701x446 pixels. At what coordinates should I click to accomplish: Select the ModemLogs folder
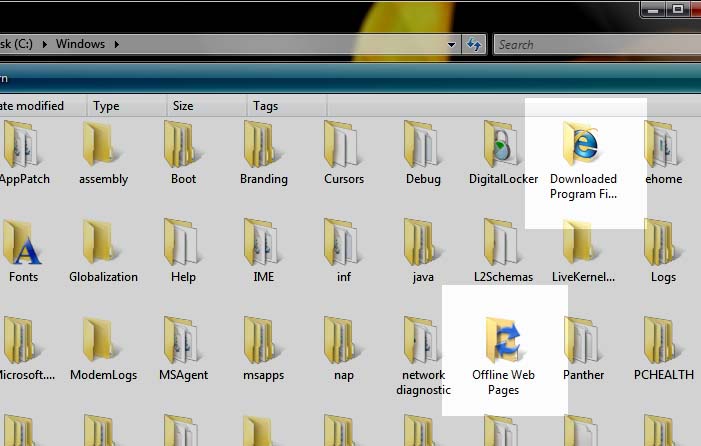click(x=103, y=349)
